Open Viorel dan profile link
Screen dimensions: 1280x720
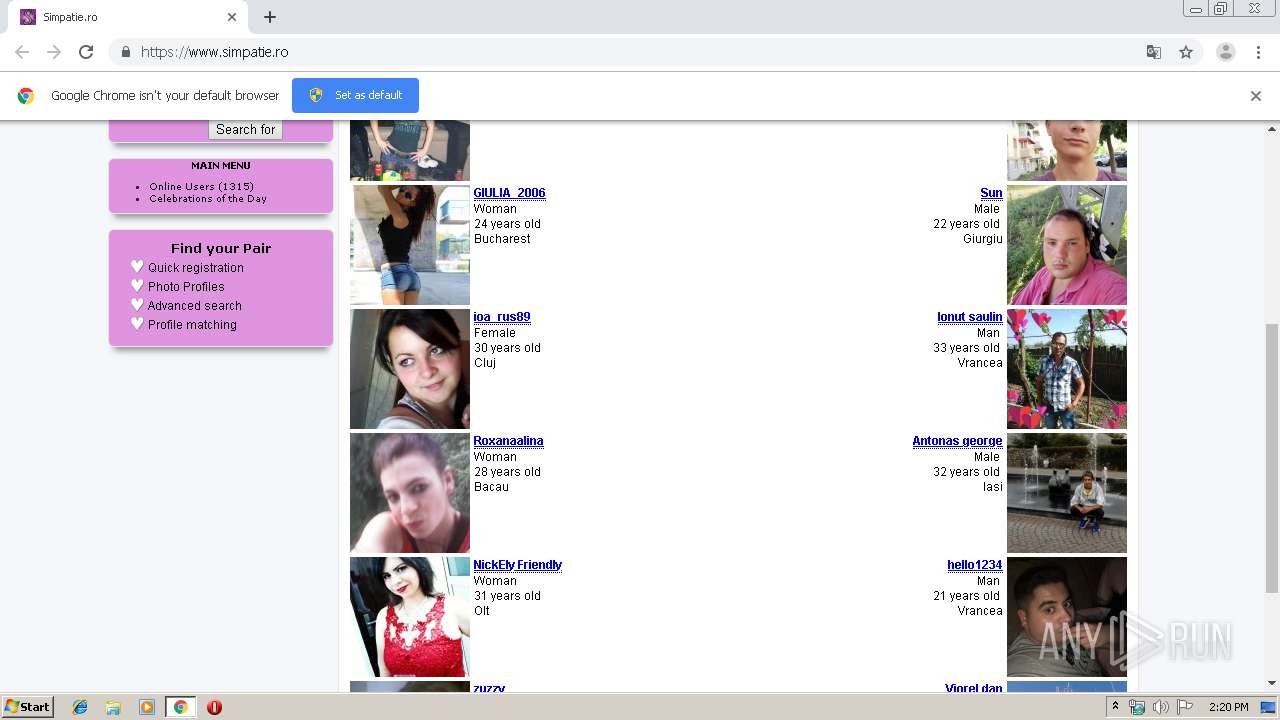coord(973,688)
